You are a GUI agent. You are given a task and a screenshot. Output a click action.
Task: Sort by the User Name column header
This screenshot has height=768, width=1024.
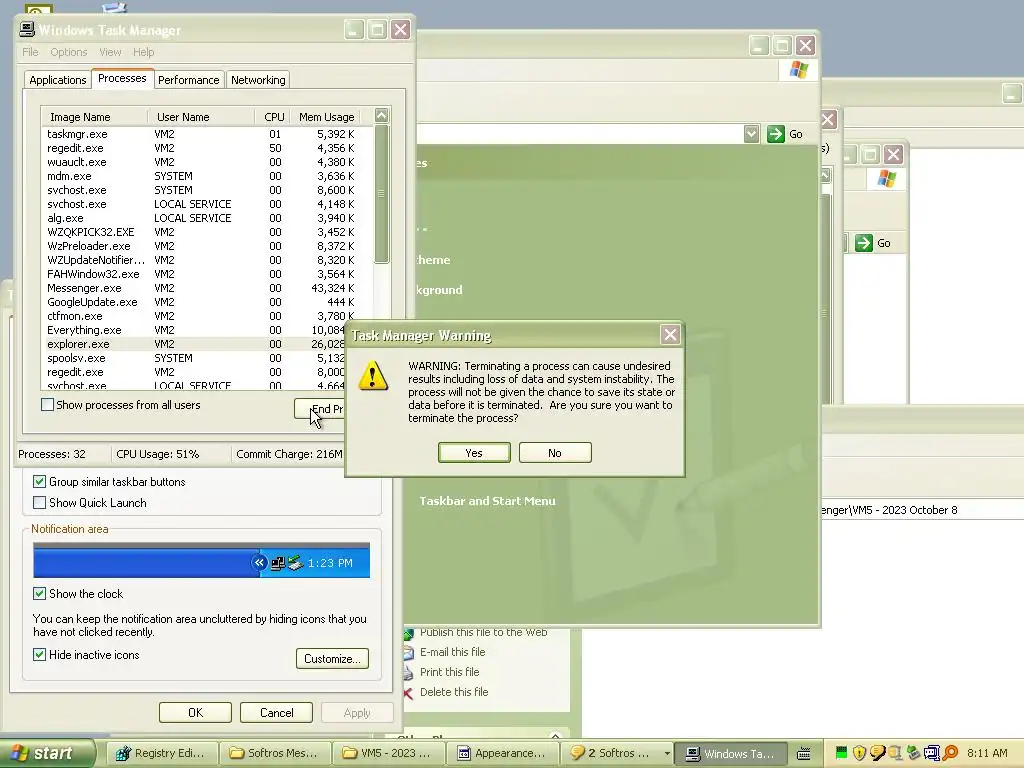[x=201, y=117]
